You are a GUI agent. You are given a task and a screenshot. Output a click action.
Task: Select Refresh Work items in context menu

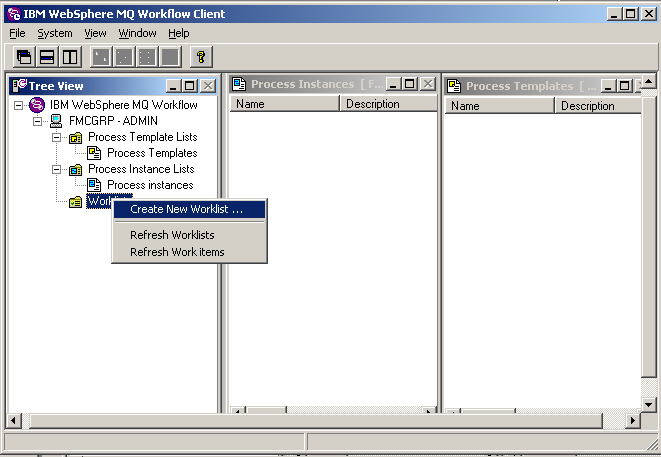click(x=177, y=252)
